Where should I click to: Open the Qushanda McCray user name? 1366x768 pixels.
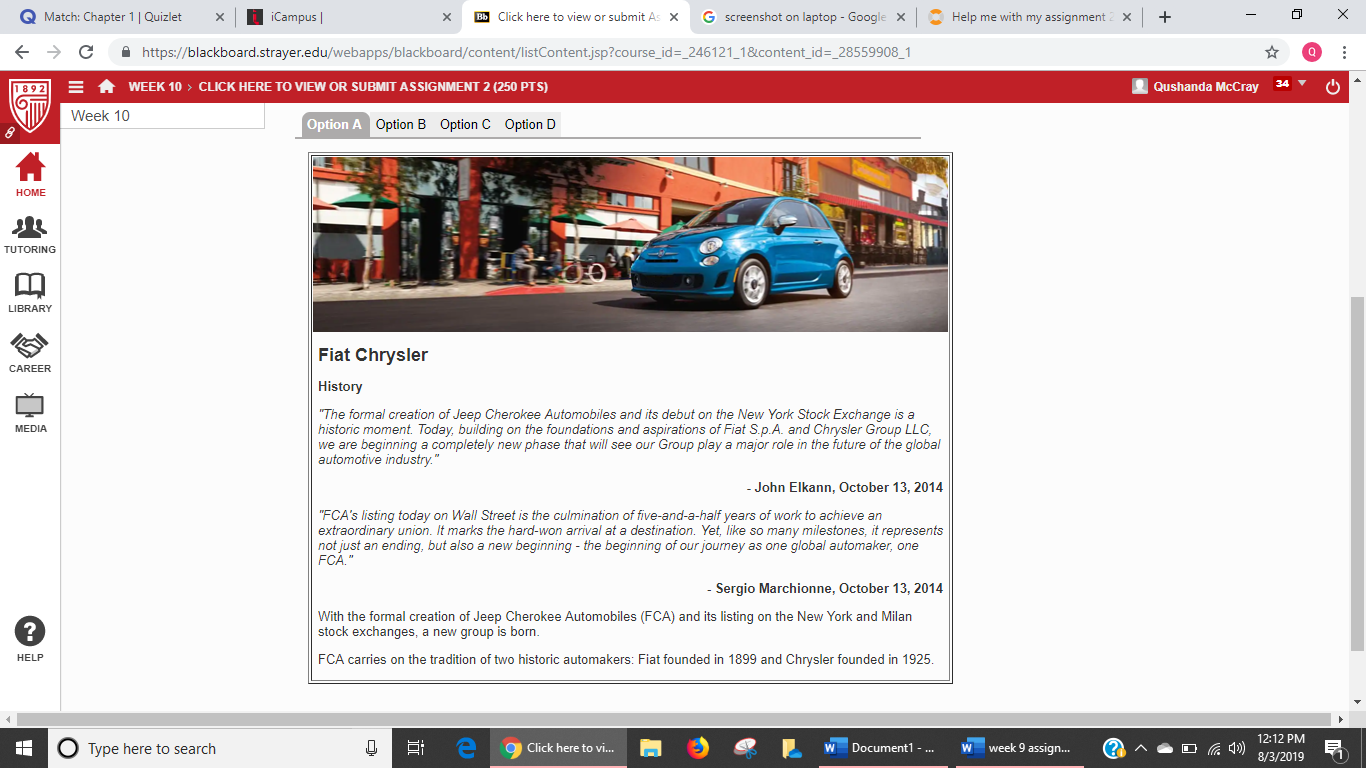coord(1206,87)
